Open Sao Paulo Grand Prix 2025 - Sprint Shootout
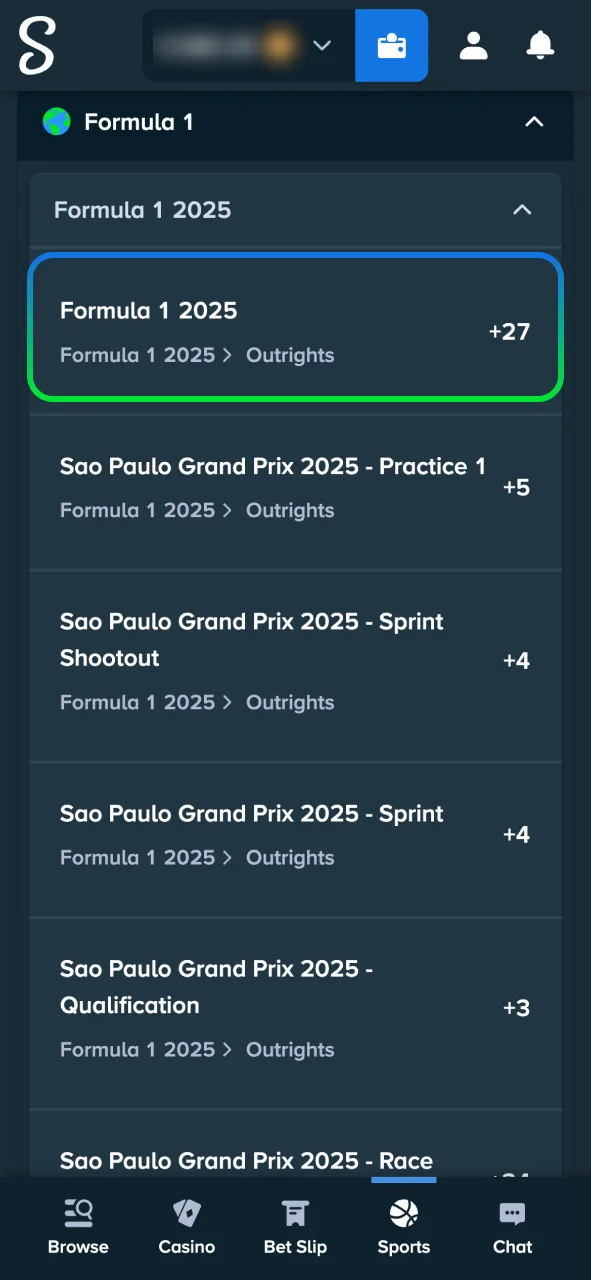 [295, 660]
